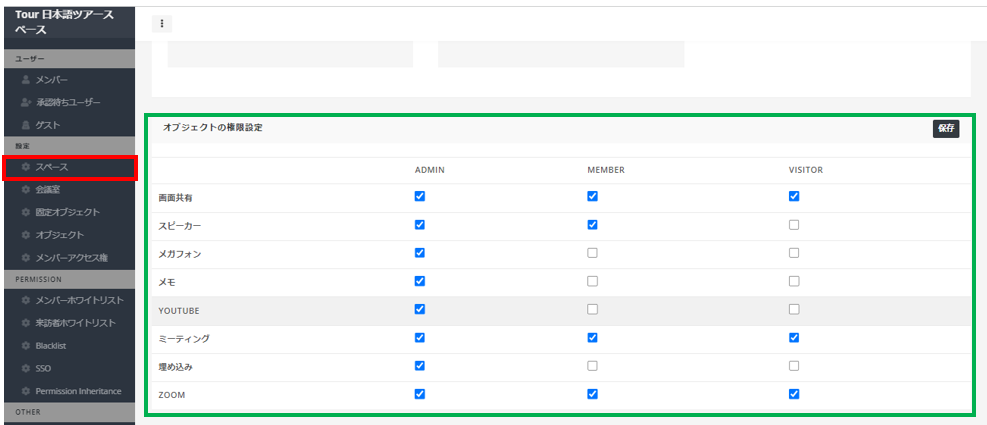This screenshot has height=425, width=987.
Task: Open 固定オブジェクト settings
Action: pos(69,212)
